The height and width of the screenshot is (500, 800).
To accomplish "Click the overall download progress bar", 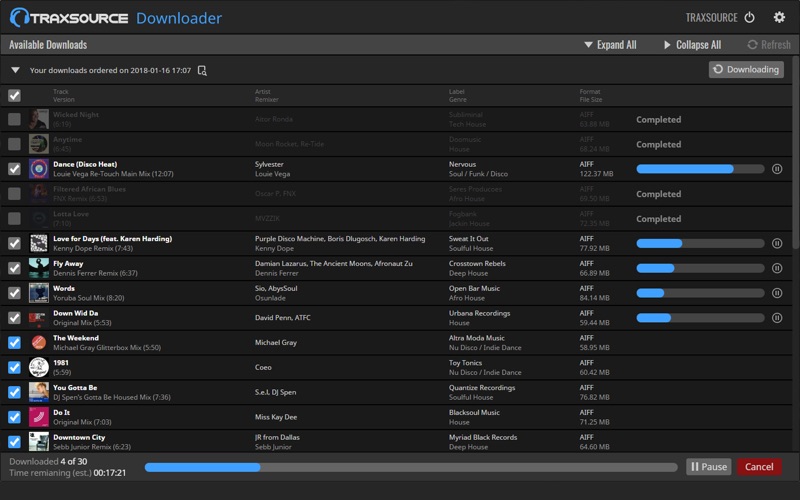I will click(411, 467).
